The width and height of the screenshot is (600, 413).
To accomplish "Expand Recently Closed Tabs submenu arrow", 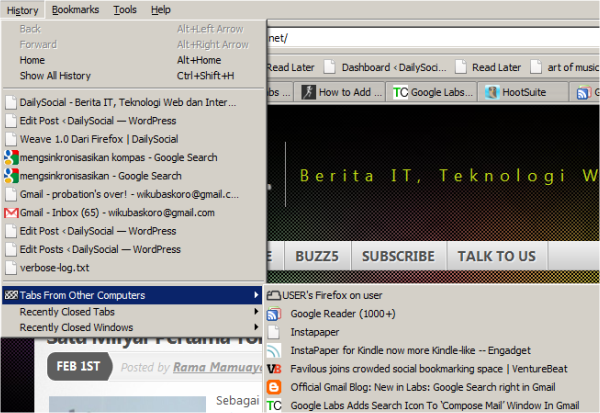I will click(x=256, y=312).
